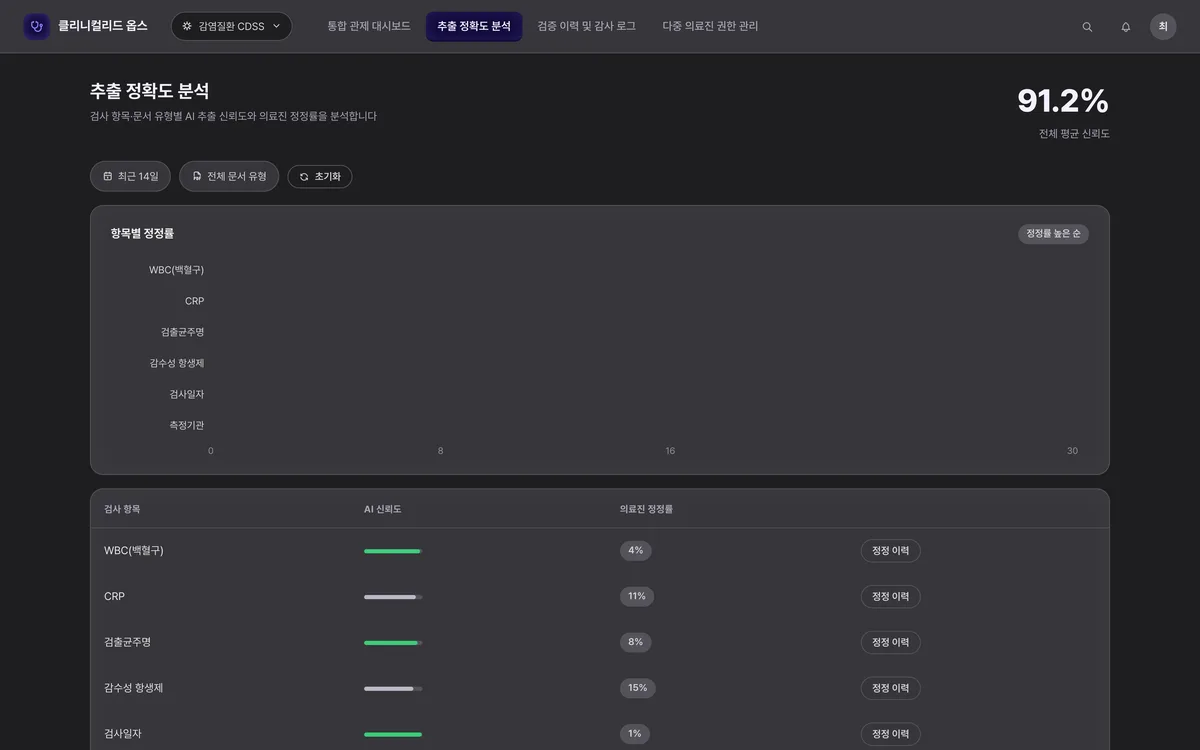1200x750 pixels.
Task: Click the refresh icon in 초기화 button
Action: click(x=304, y=177)
